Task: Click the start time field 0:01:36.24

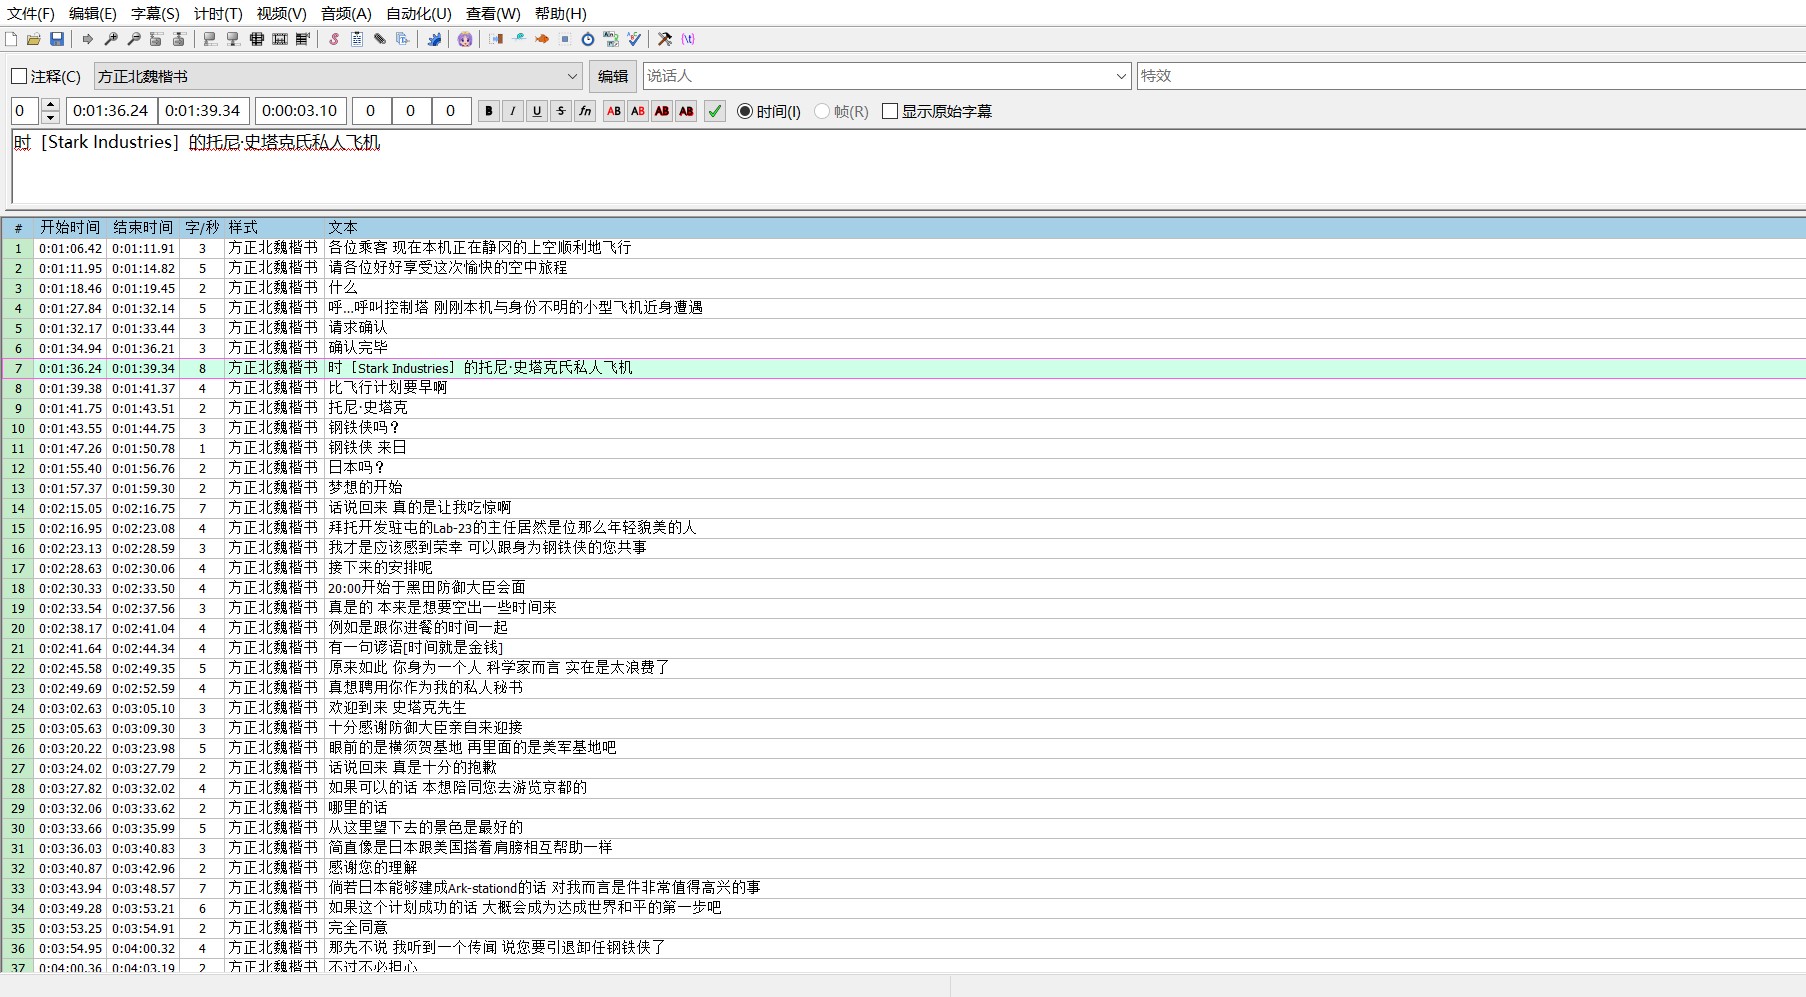Action: [x=110, y=111]
